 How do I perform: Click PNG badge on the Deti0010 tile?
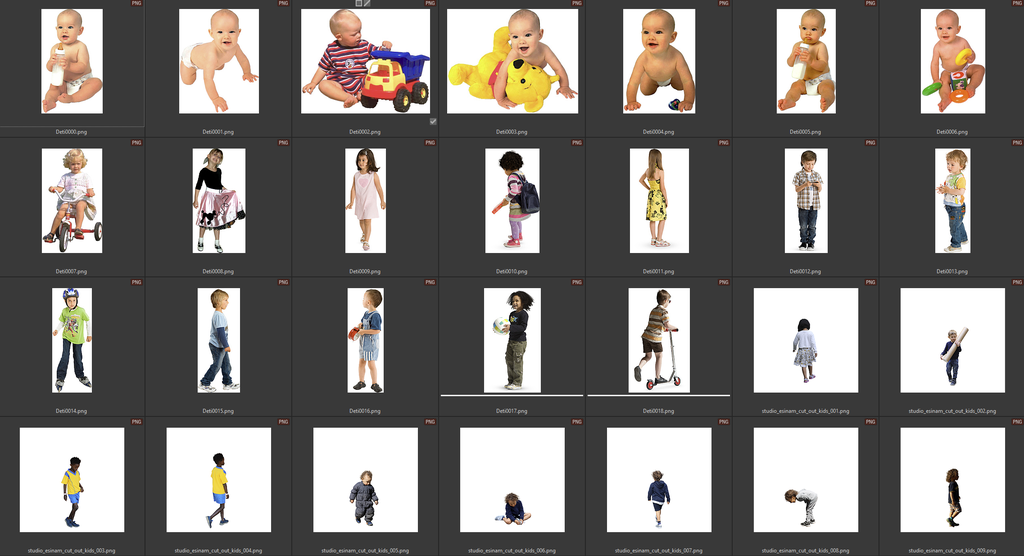tap(577, 143)
